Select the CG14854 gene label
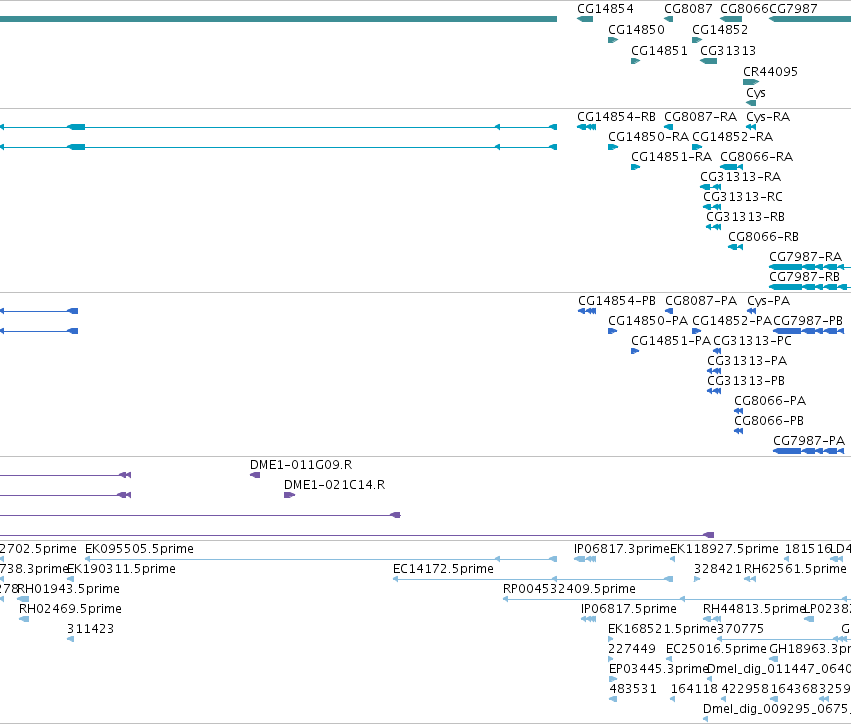Viewport: 851px width, 724px height. 605,9
